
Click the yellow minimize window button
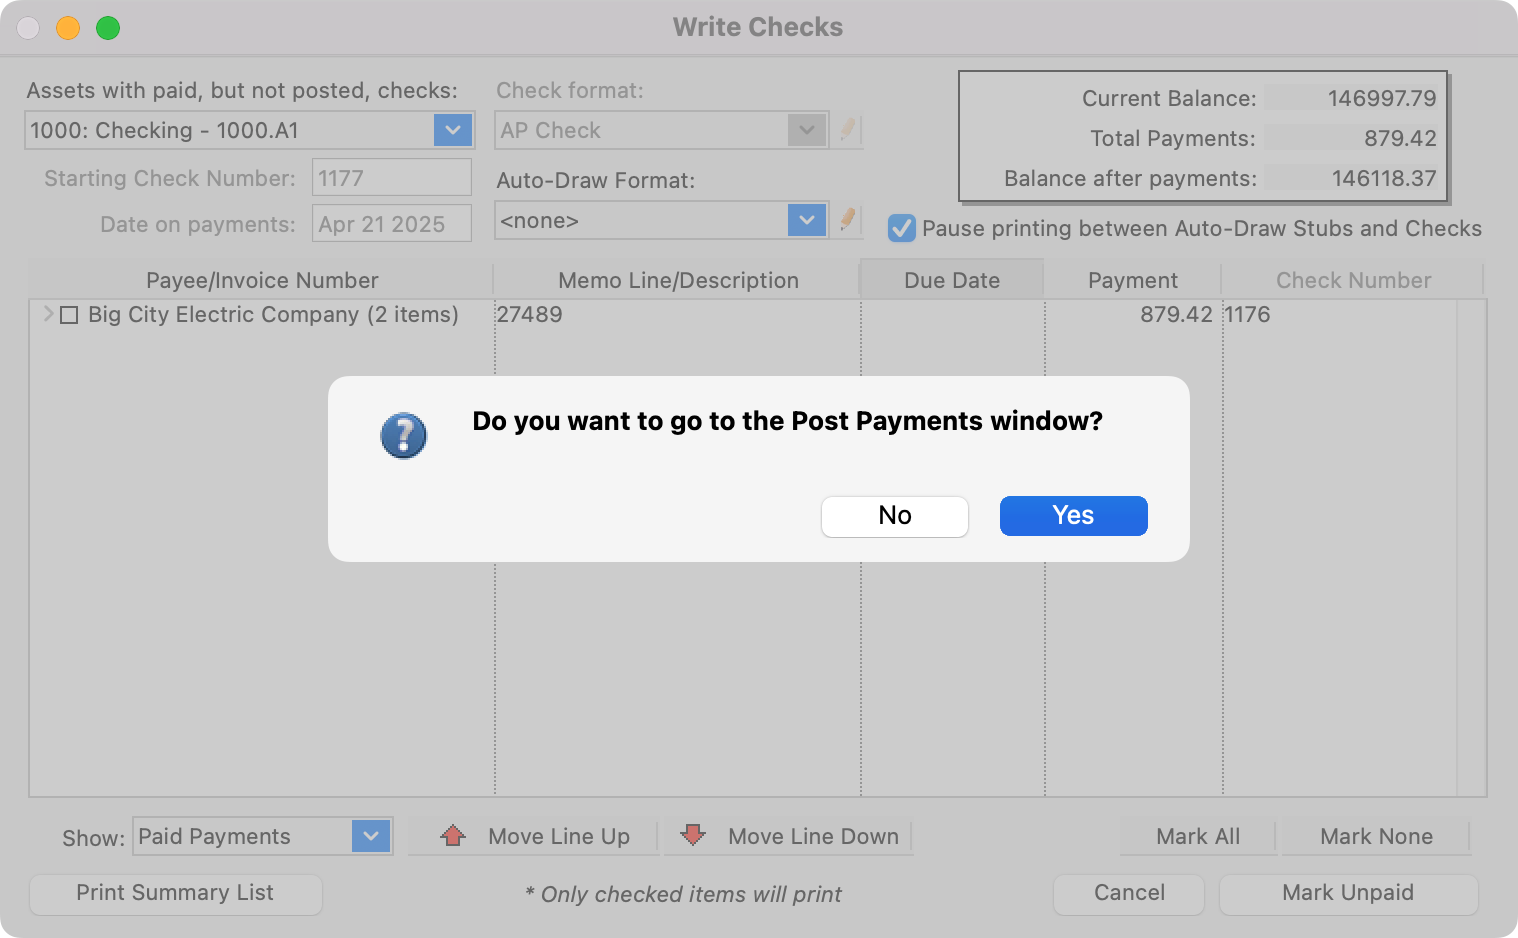(x=68, y=28)
